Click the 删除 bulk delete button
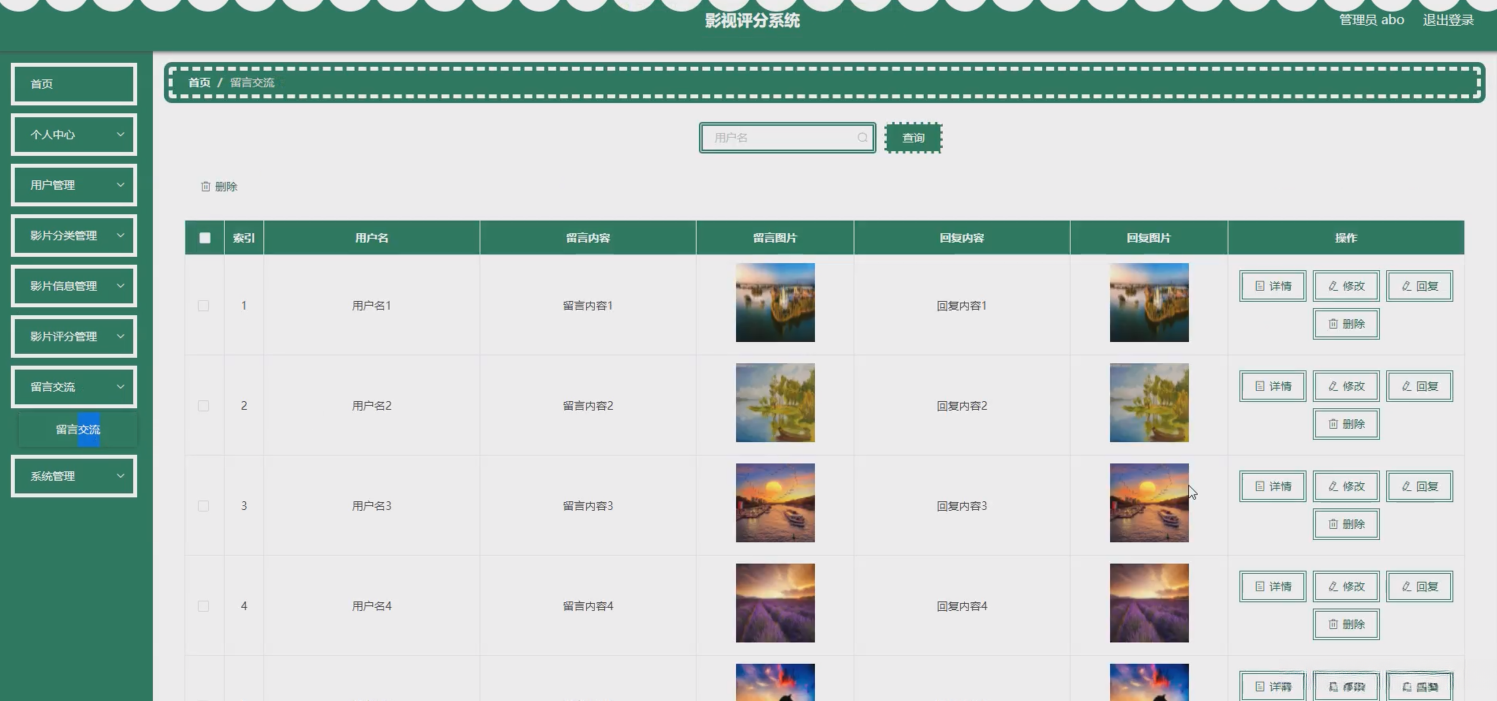The width and height of the screenshot is (1497, 701). point(219,187)
